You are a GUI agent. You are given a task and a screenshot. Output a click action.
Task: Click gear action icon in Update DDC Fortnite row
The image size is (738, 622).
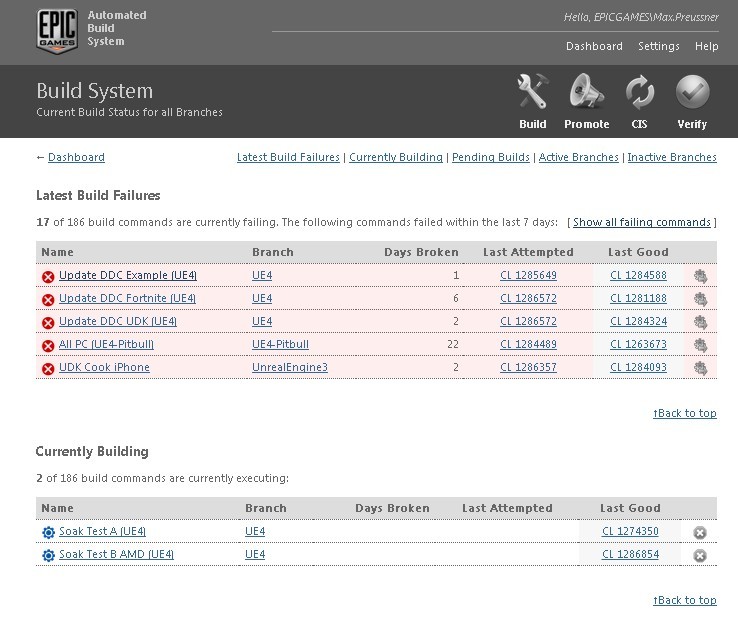[700, 299]
